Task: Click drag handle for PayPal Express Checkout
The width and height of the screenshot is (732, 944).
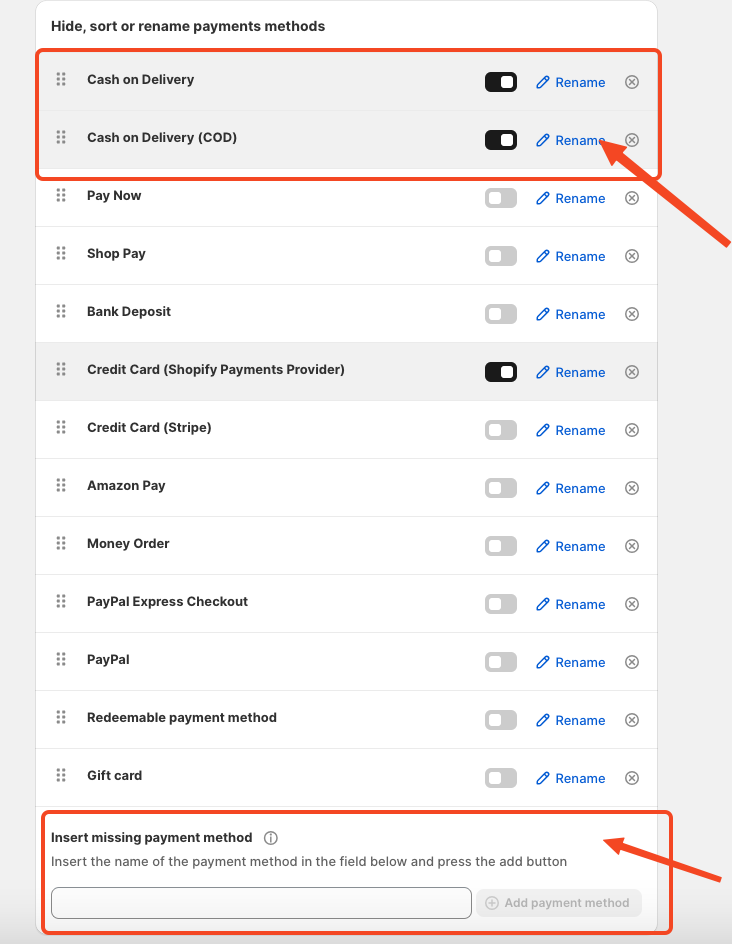Action: tap(61, 602)
